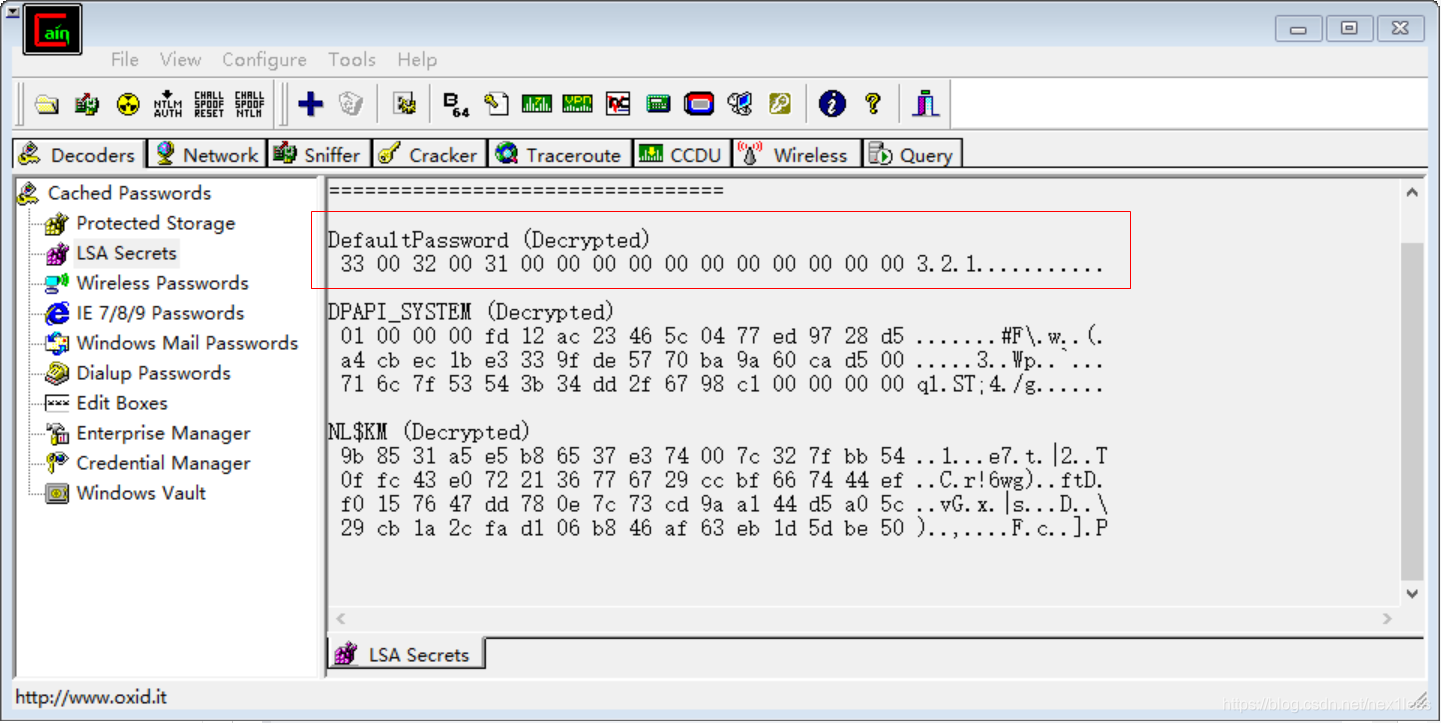Select Windows Mail Passwords tree item
Image resolution: width=1441 pixels, height=723 pixels.
[x=187, y=343]
